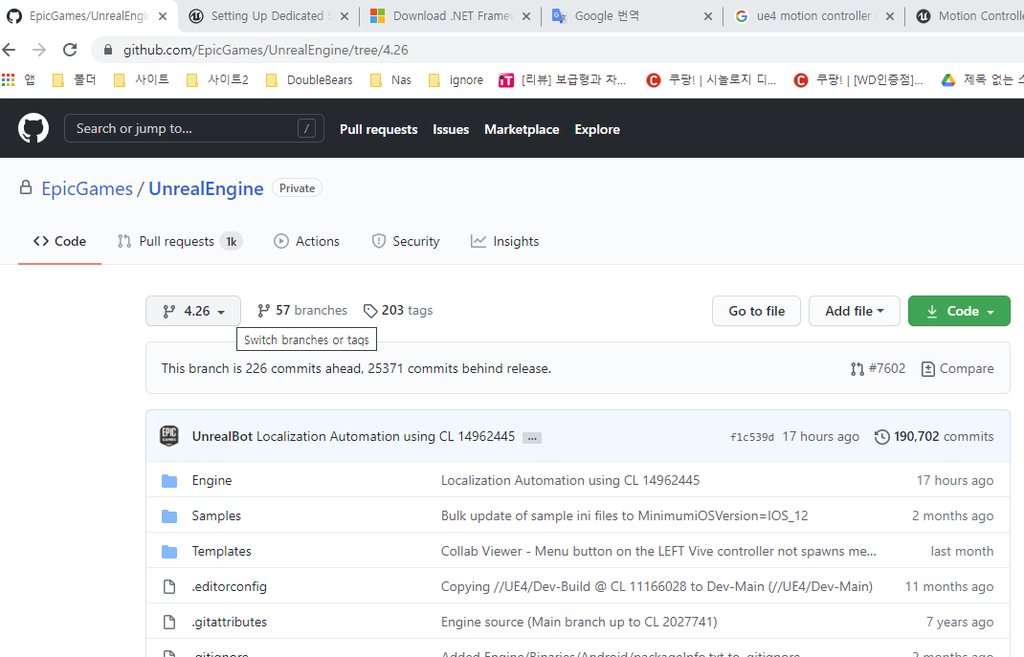This screenshot has width=1024, height=657.
Task: Open the Engine row's Localization Automation commit message
Action: coord(570,481)
